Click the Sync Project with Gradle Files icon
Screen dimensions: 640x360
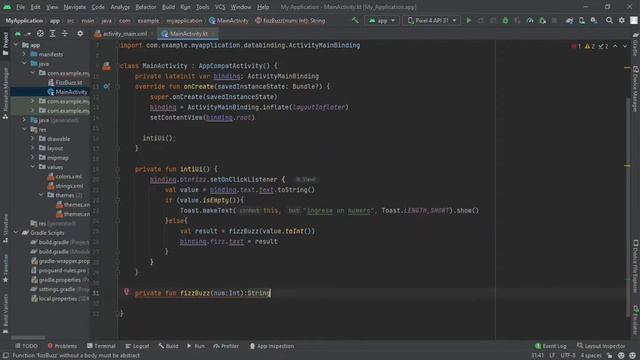569,20
